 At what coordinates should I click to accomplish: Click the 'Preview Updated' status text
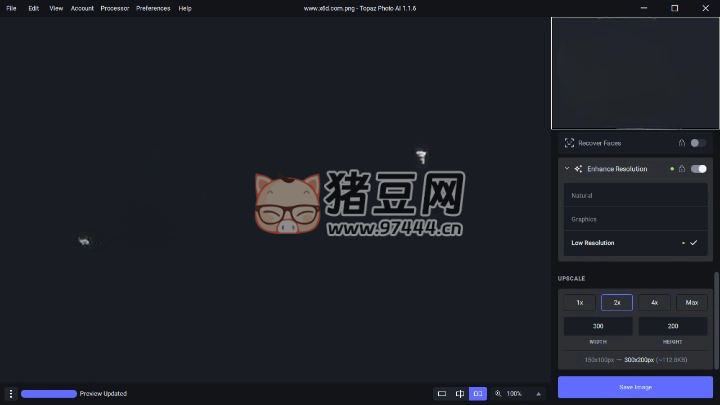(103, 394)
